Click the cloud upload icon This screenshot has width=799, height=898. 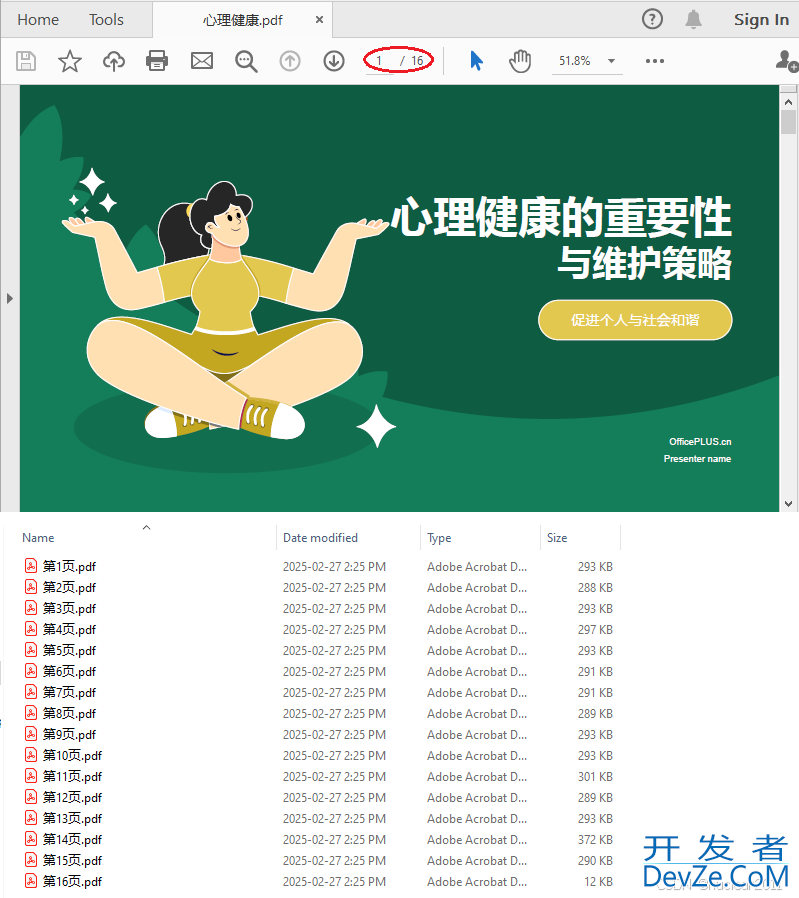(114, 61)
